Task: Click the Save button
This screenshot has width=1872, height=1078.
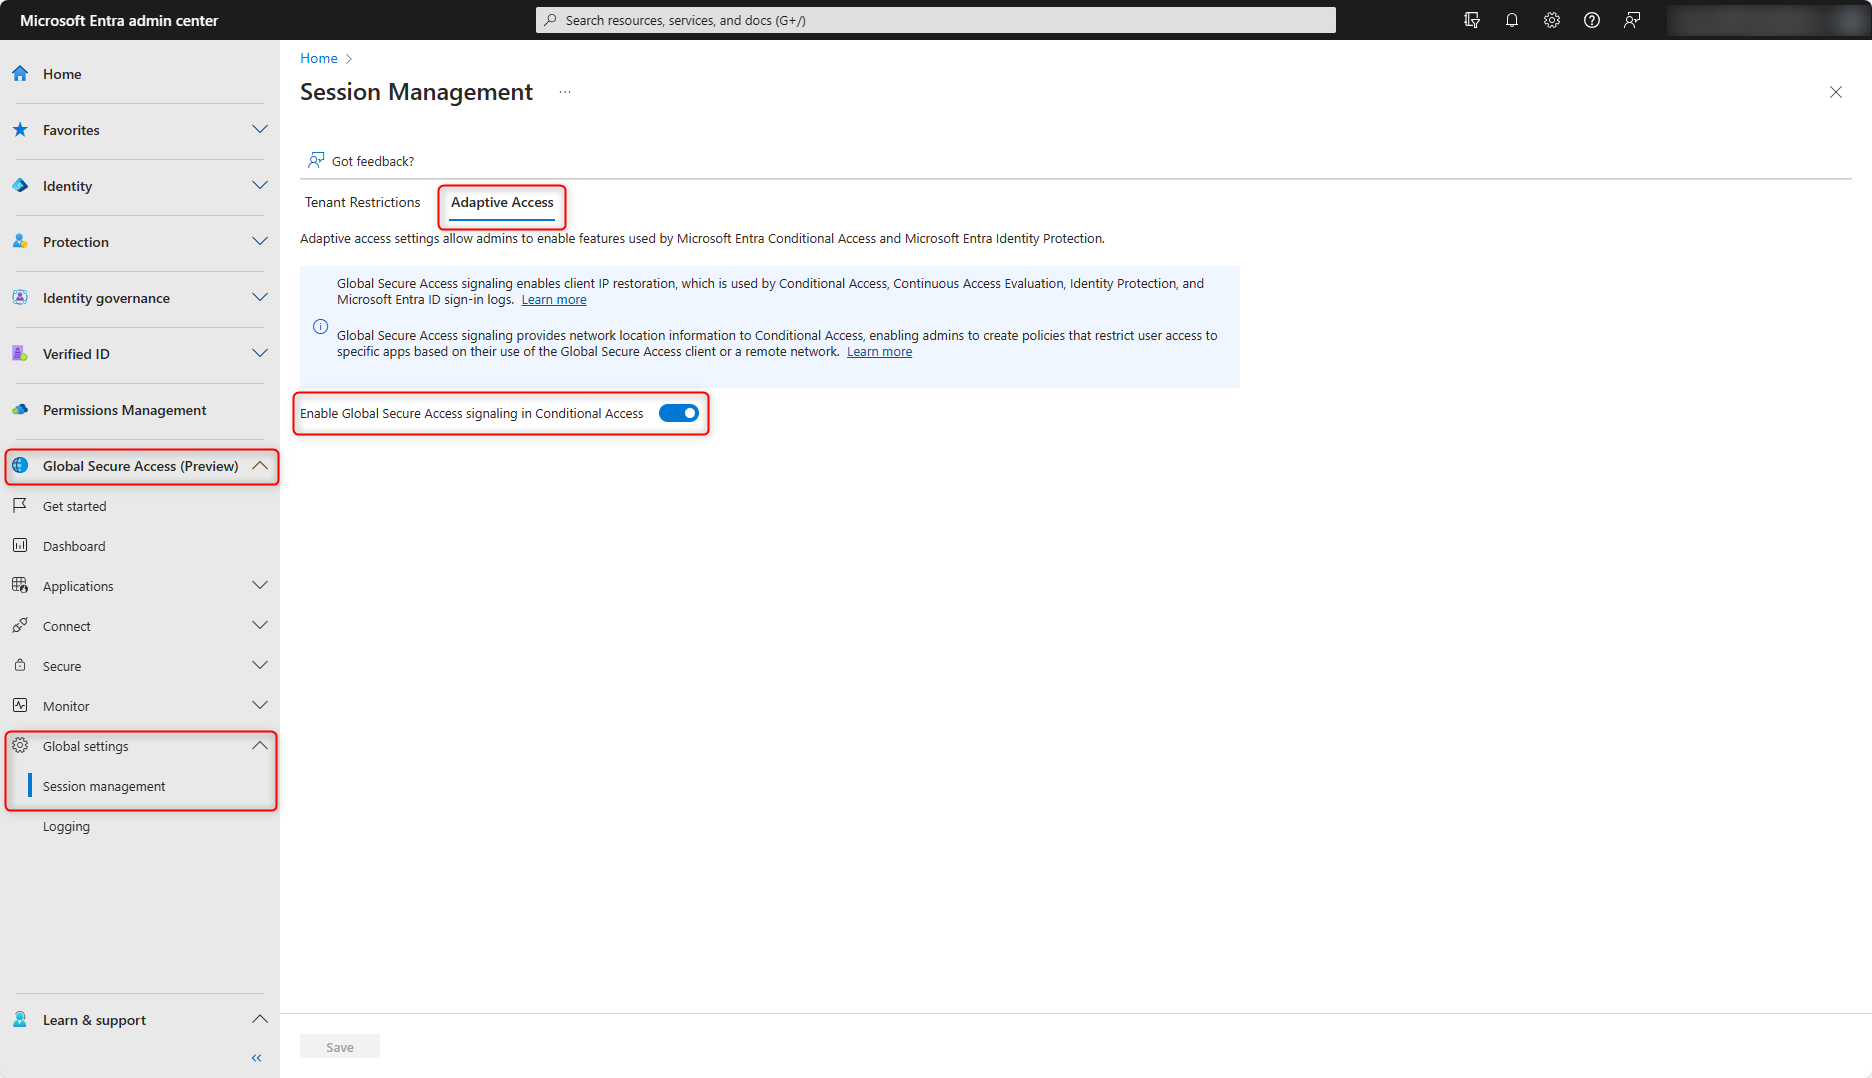Action: pos(339,1046)
